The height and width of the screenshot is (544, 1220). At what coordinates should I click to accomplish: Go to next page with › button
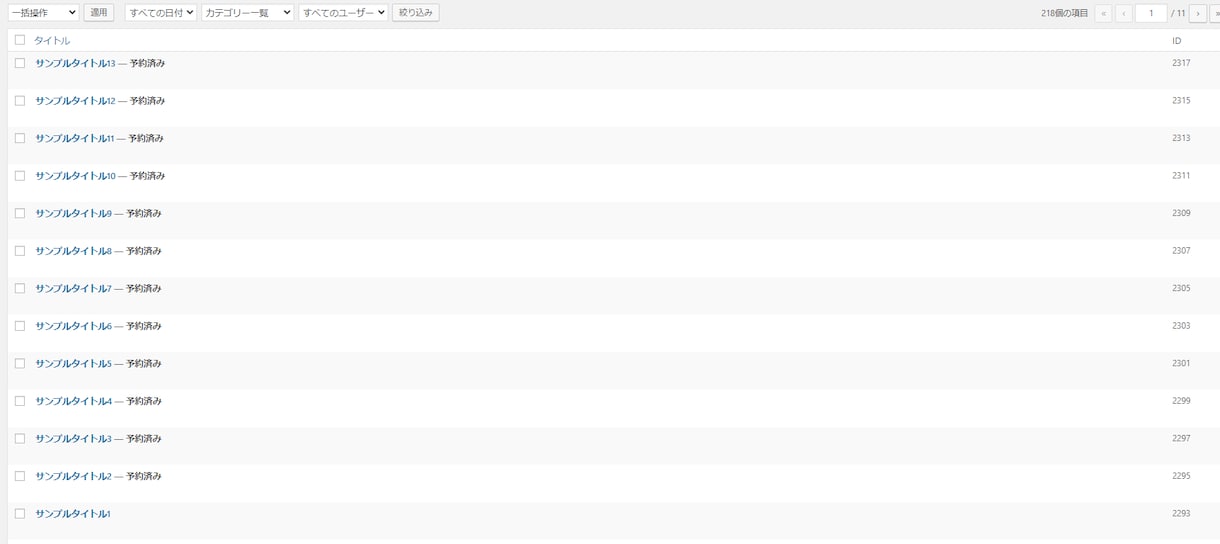pyautogui.click(x=1198, y=13)
